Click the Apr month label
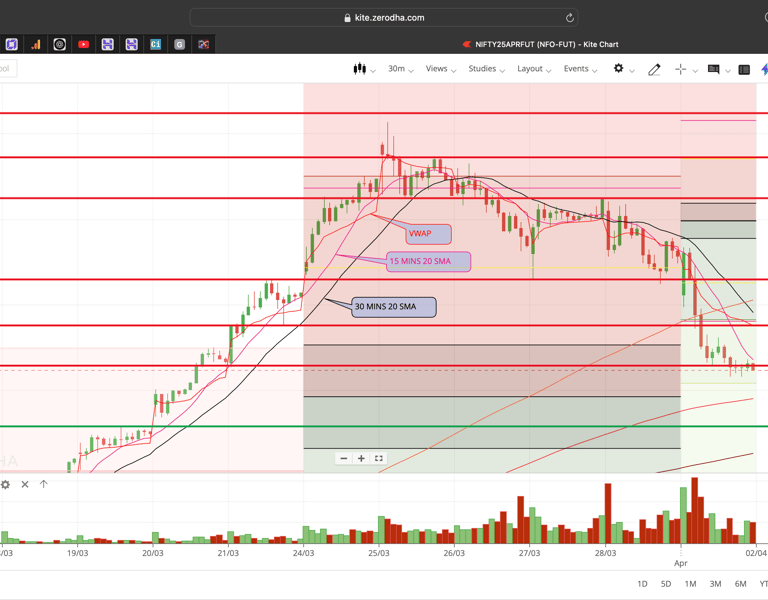This screenshot has height=600, width=768. click(x=681, y=563)
